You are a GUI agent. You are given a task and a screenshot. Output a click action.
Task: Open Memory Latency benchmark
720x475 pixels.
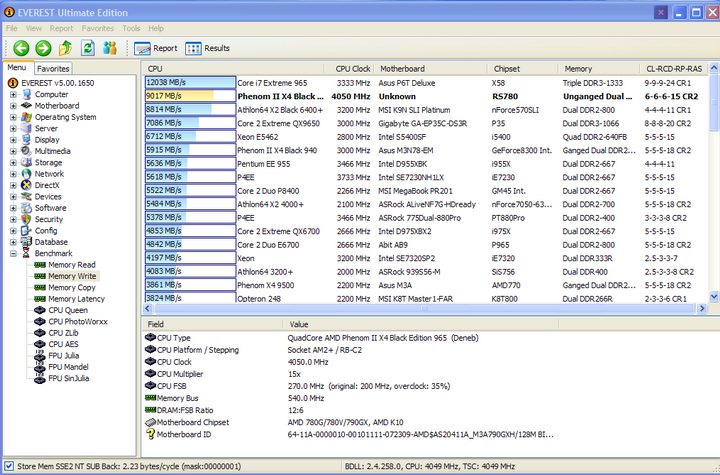click(76, 299)
